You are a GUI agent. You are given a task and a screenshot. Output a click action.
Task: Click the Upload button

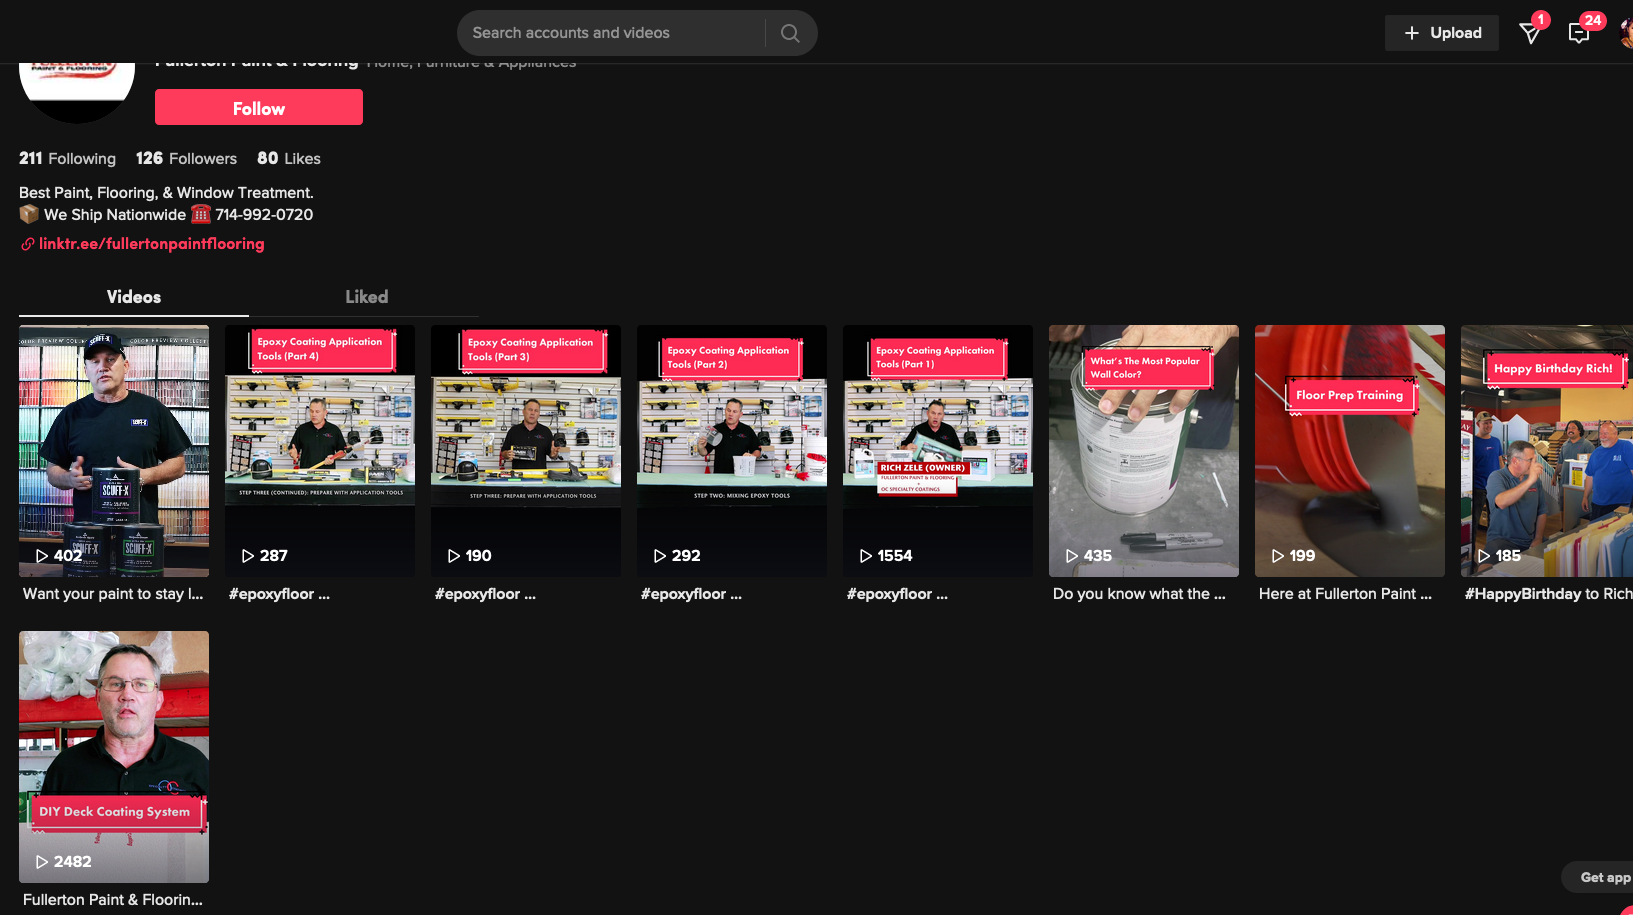pos(1442,33)
